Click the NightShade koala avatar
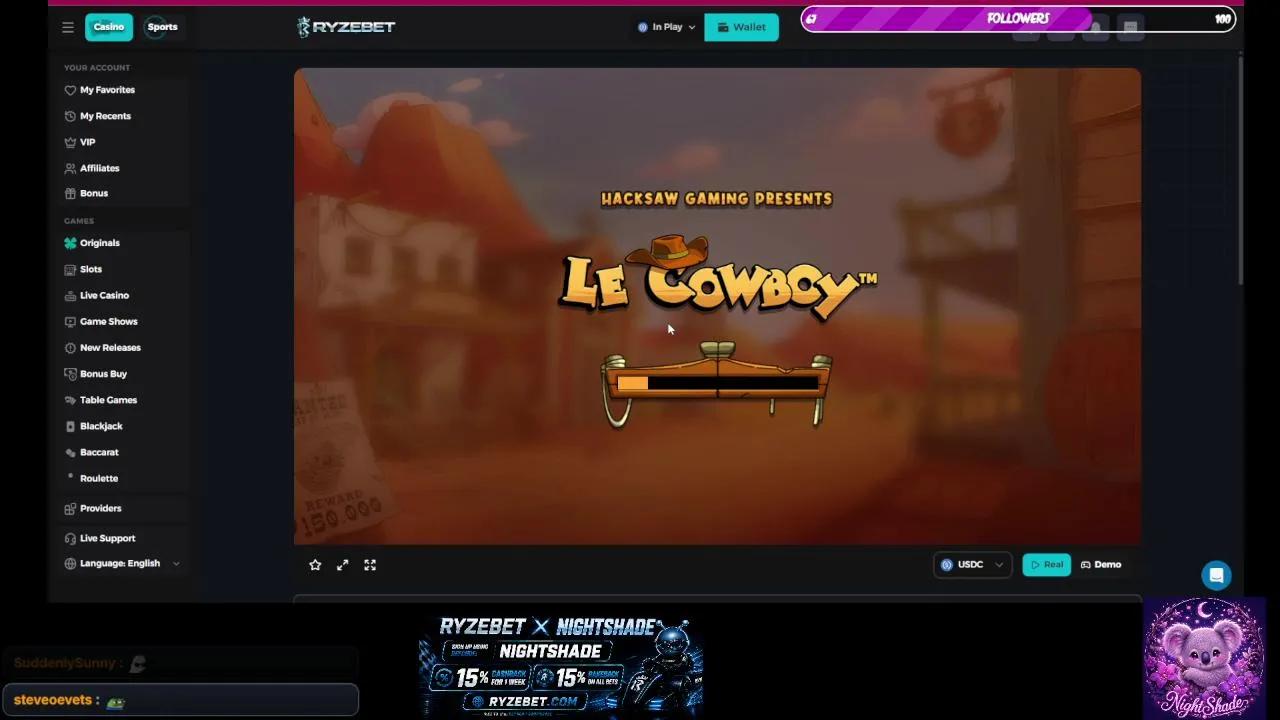 [x=1204, y=658]
